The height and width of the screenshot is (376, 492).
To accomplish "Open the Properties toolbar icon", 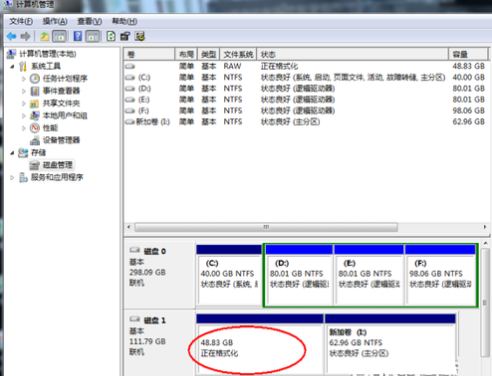I will [x=125, y=36].
